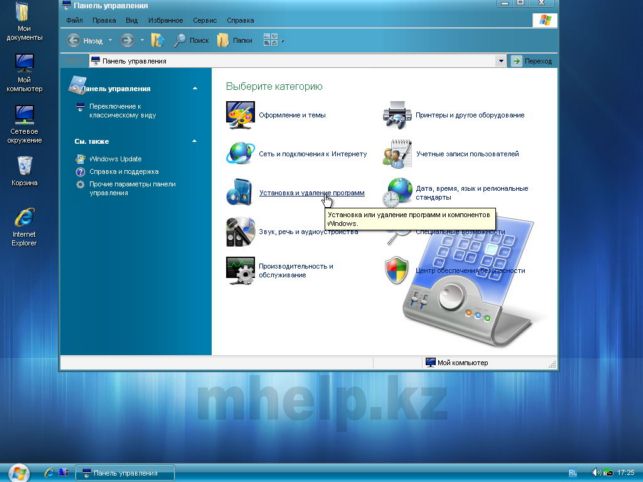643x482 pixels.
Task: Open the Performance and Maintenance gear icon
Action: (240, 270)
